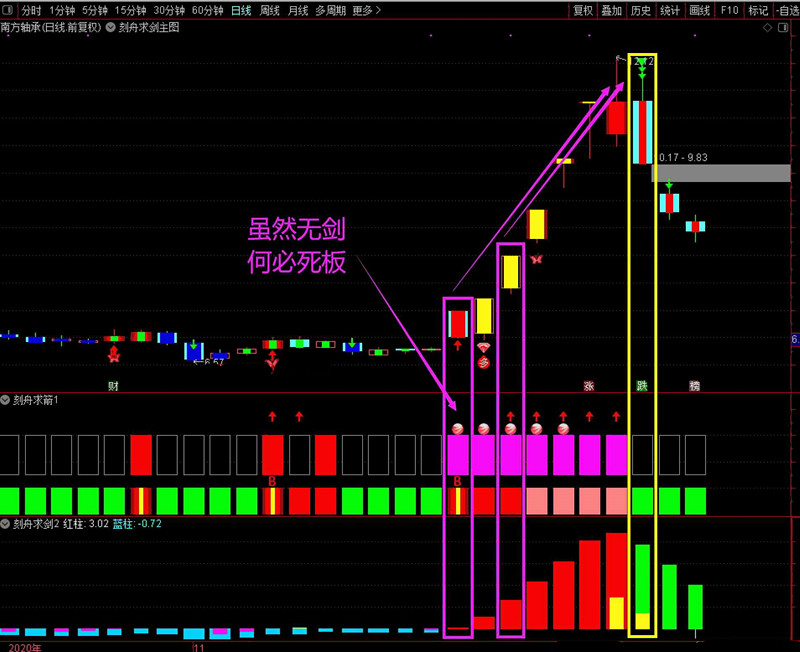Click the 蓝柱: -0.72 value
800x652 pixels.
click(x=137, y=523)
